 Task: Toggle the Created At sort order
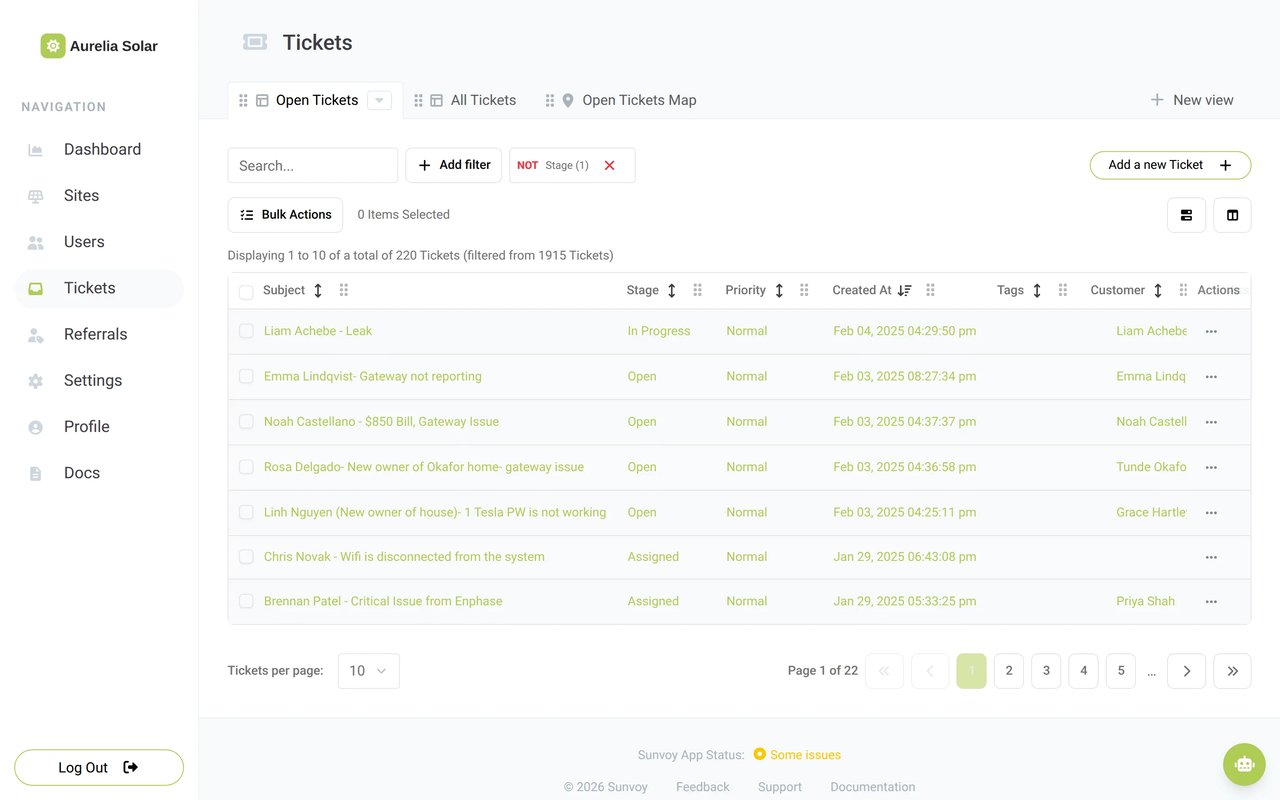904,290
